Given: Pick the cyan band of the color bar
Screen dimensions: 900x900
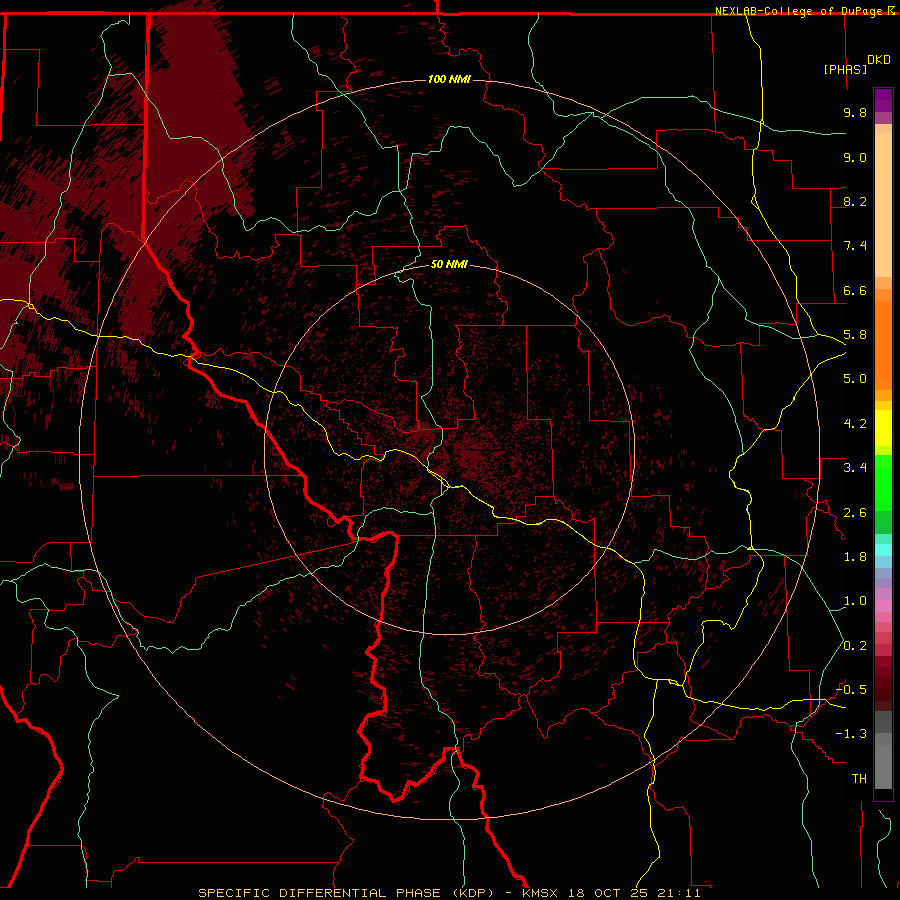Looking at the screenshot, I should point(883,550).
